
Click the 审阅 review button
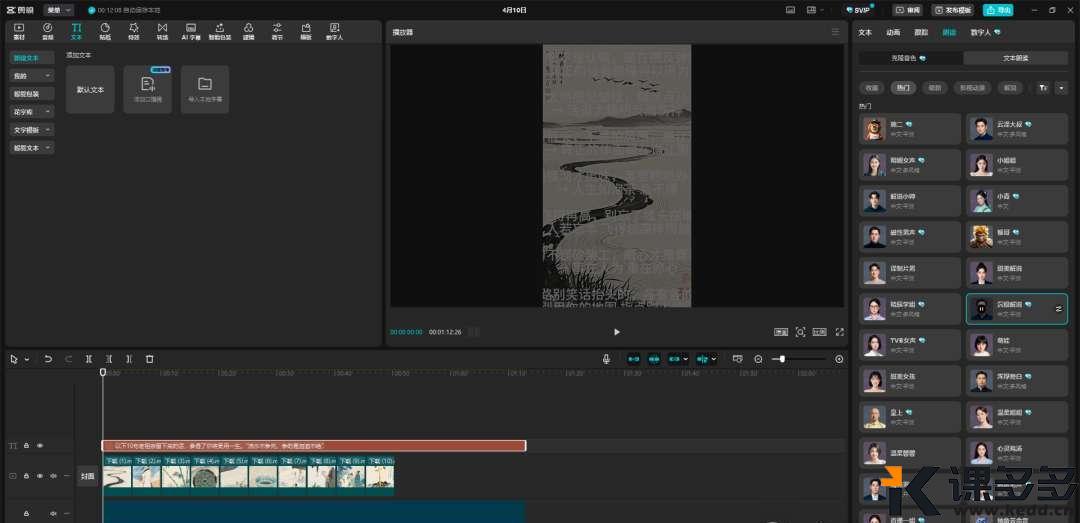(908, 10)
